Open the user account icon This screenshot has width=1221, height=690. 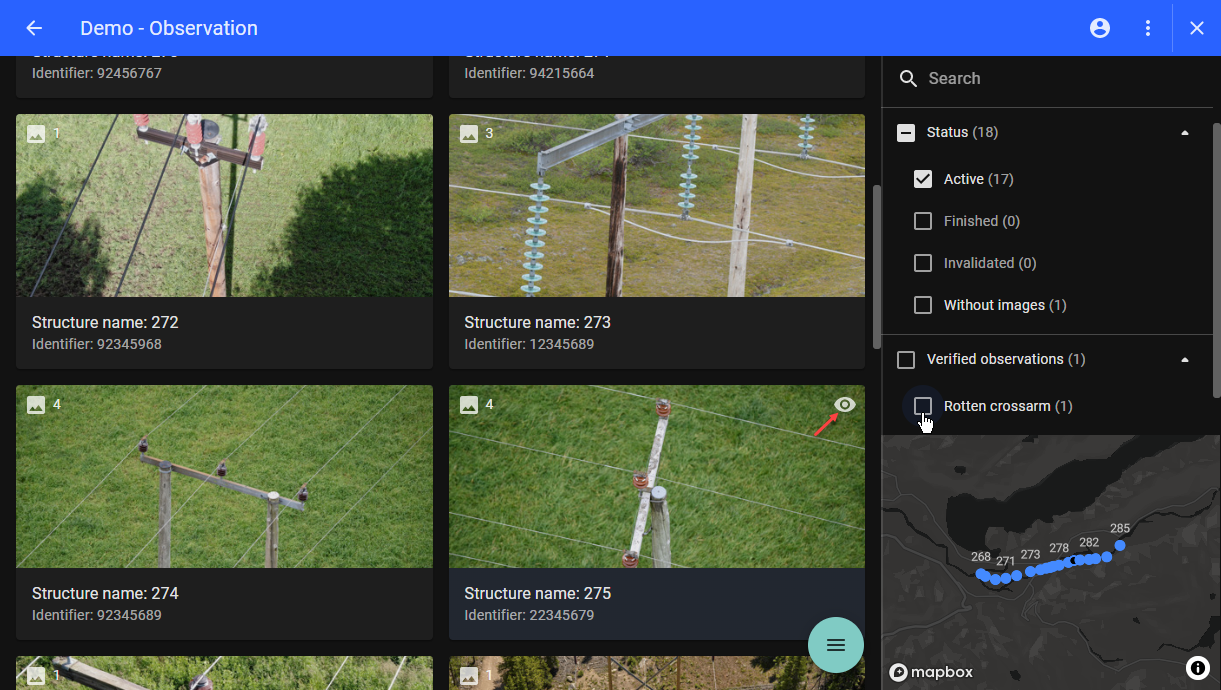(x=1100, y=28)
